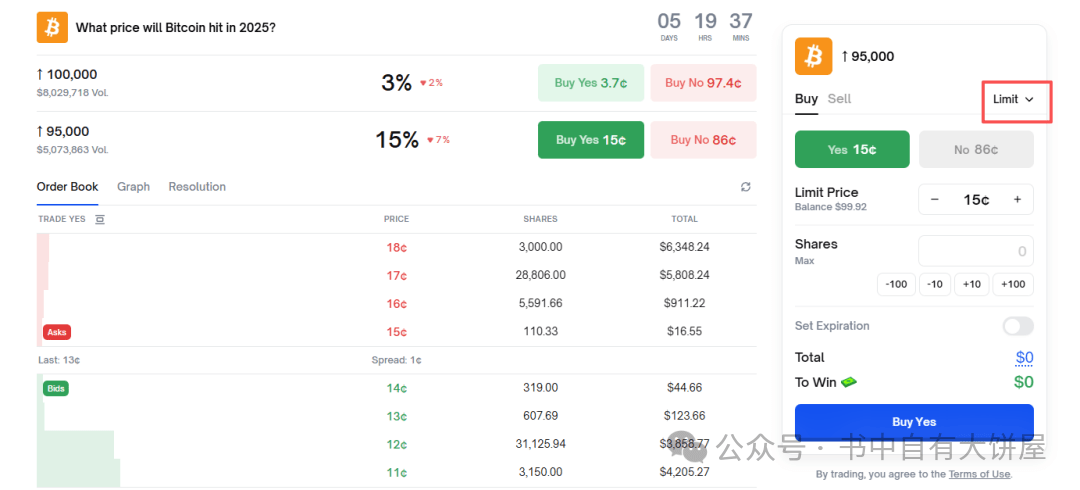Select the Yes 15¢ outcome option
The width and height of the screenshot is (1080, 490).
coord(852,150)
